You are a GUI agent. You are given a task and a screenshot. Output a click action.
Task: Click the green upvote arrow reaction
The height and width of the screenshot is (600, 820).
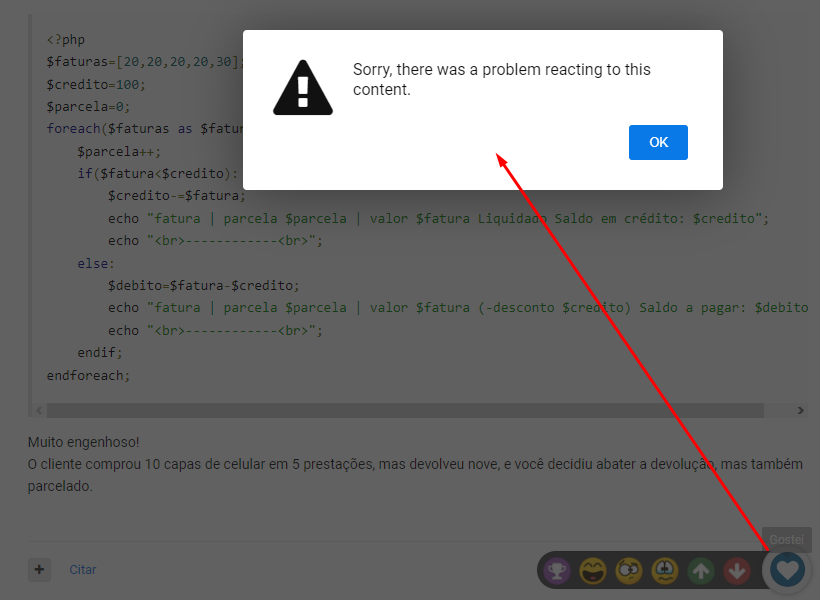[701, 570]
